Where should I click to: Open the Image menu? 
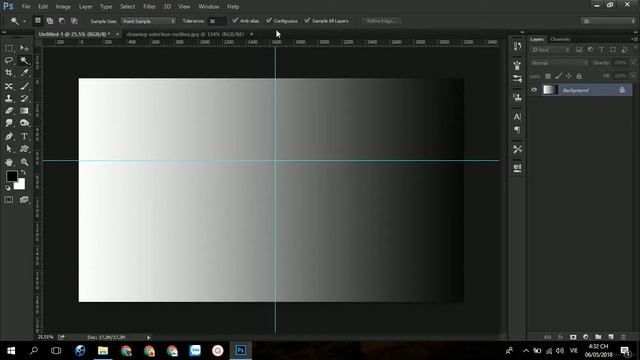coord(63,7)
